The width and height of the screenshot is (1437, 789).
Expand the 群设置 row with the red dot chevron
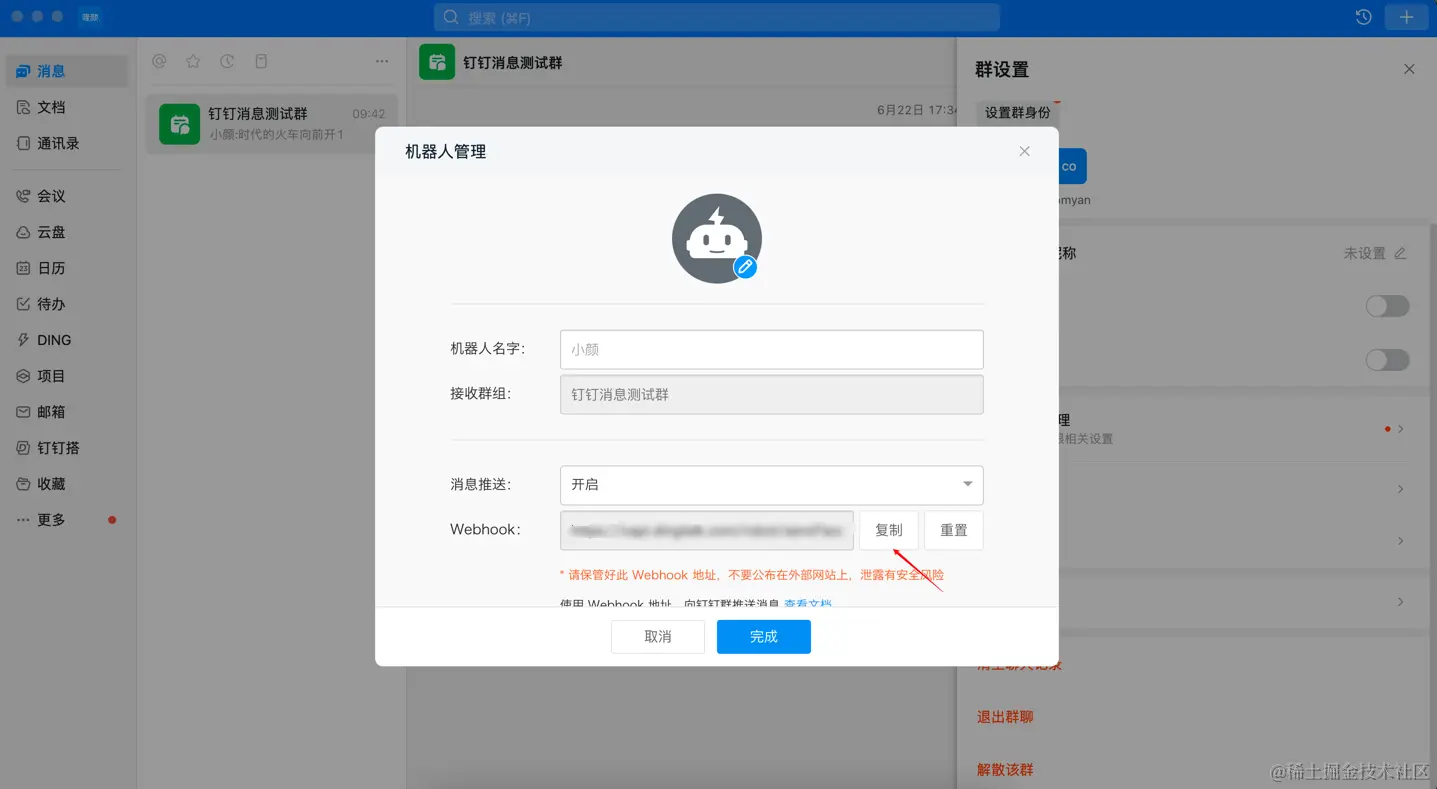(x=1401, y=429)
